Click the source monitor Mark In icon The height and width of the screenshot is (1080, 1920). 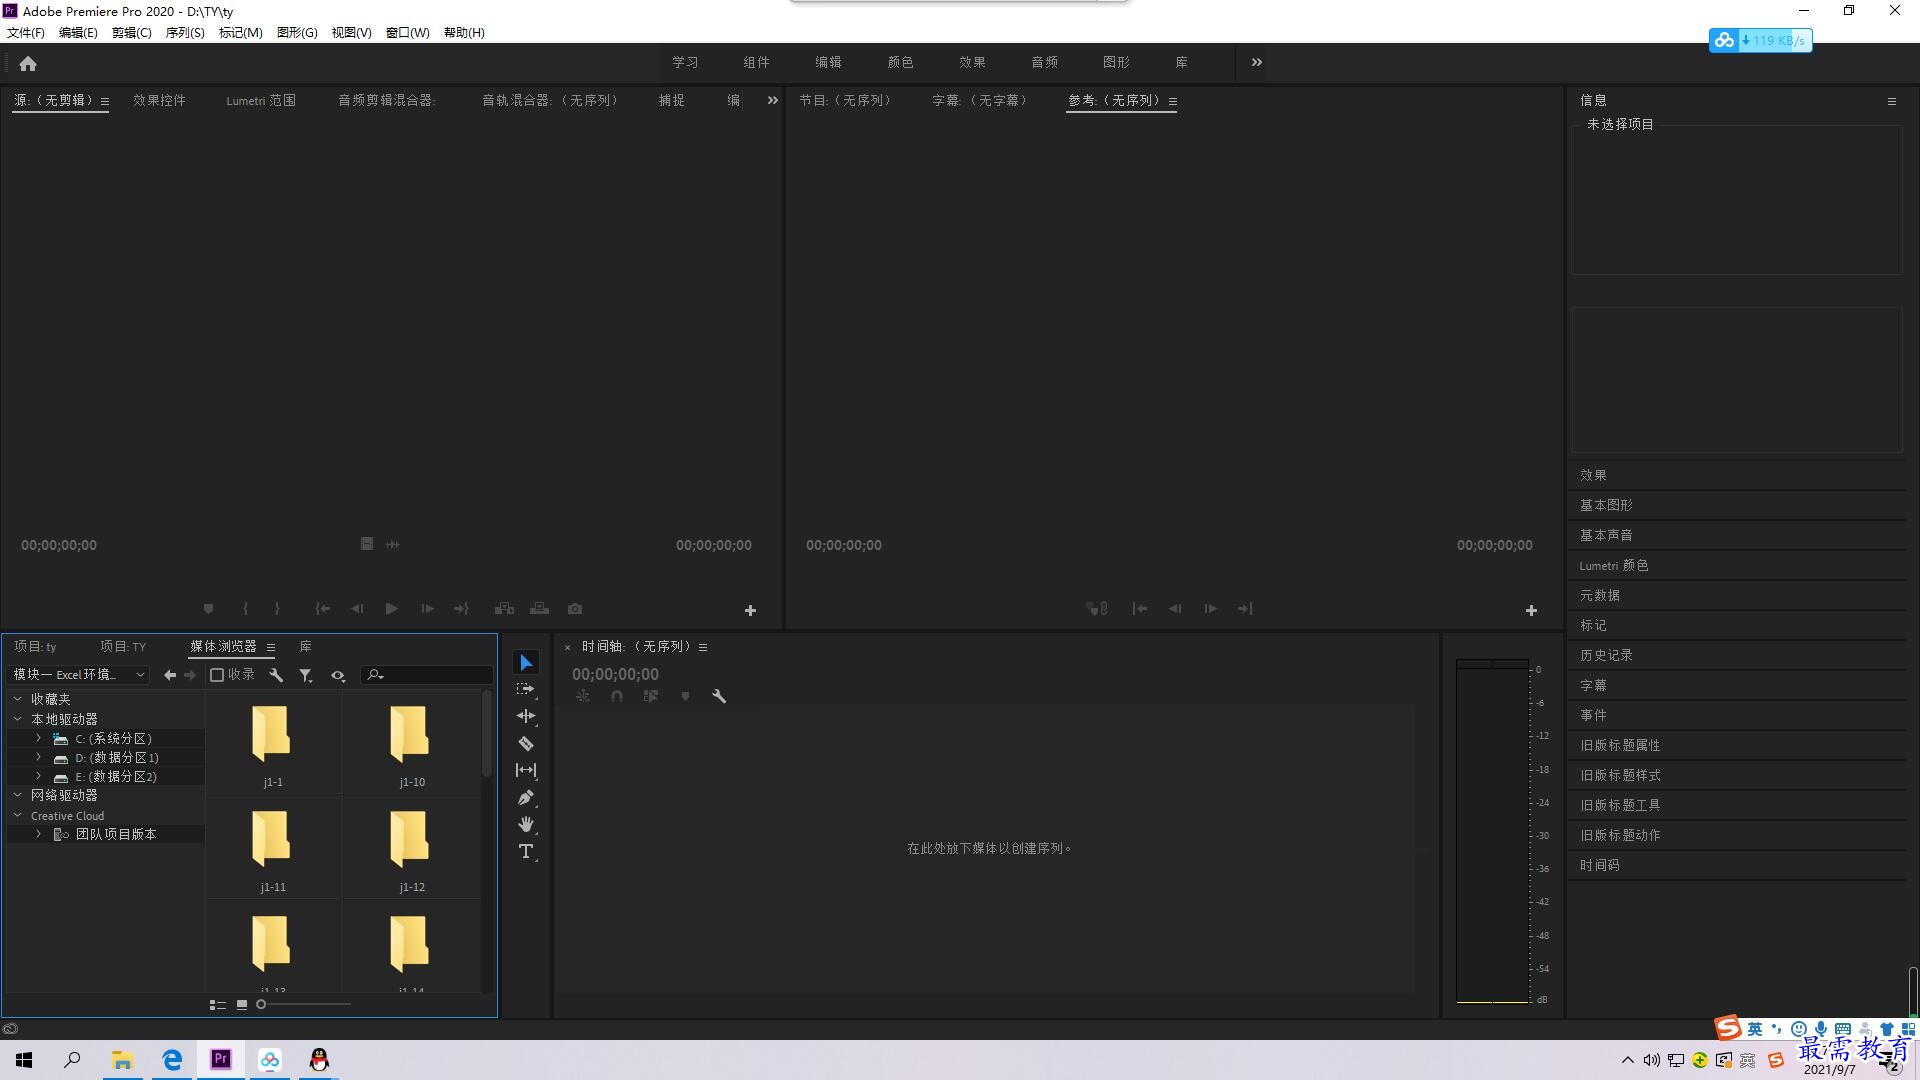[245, 608]
